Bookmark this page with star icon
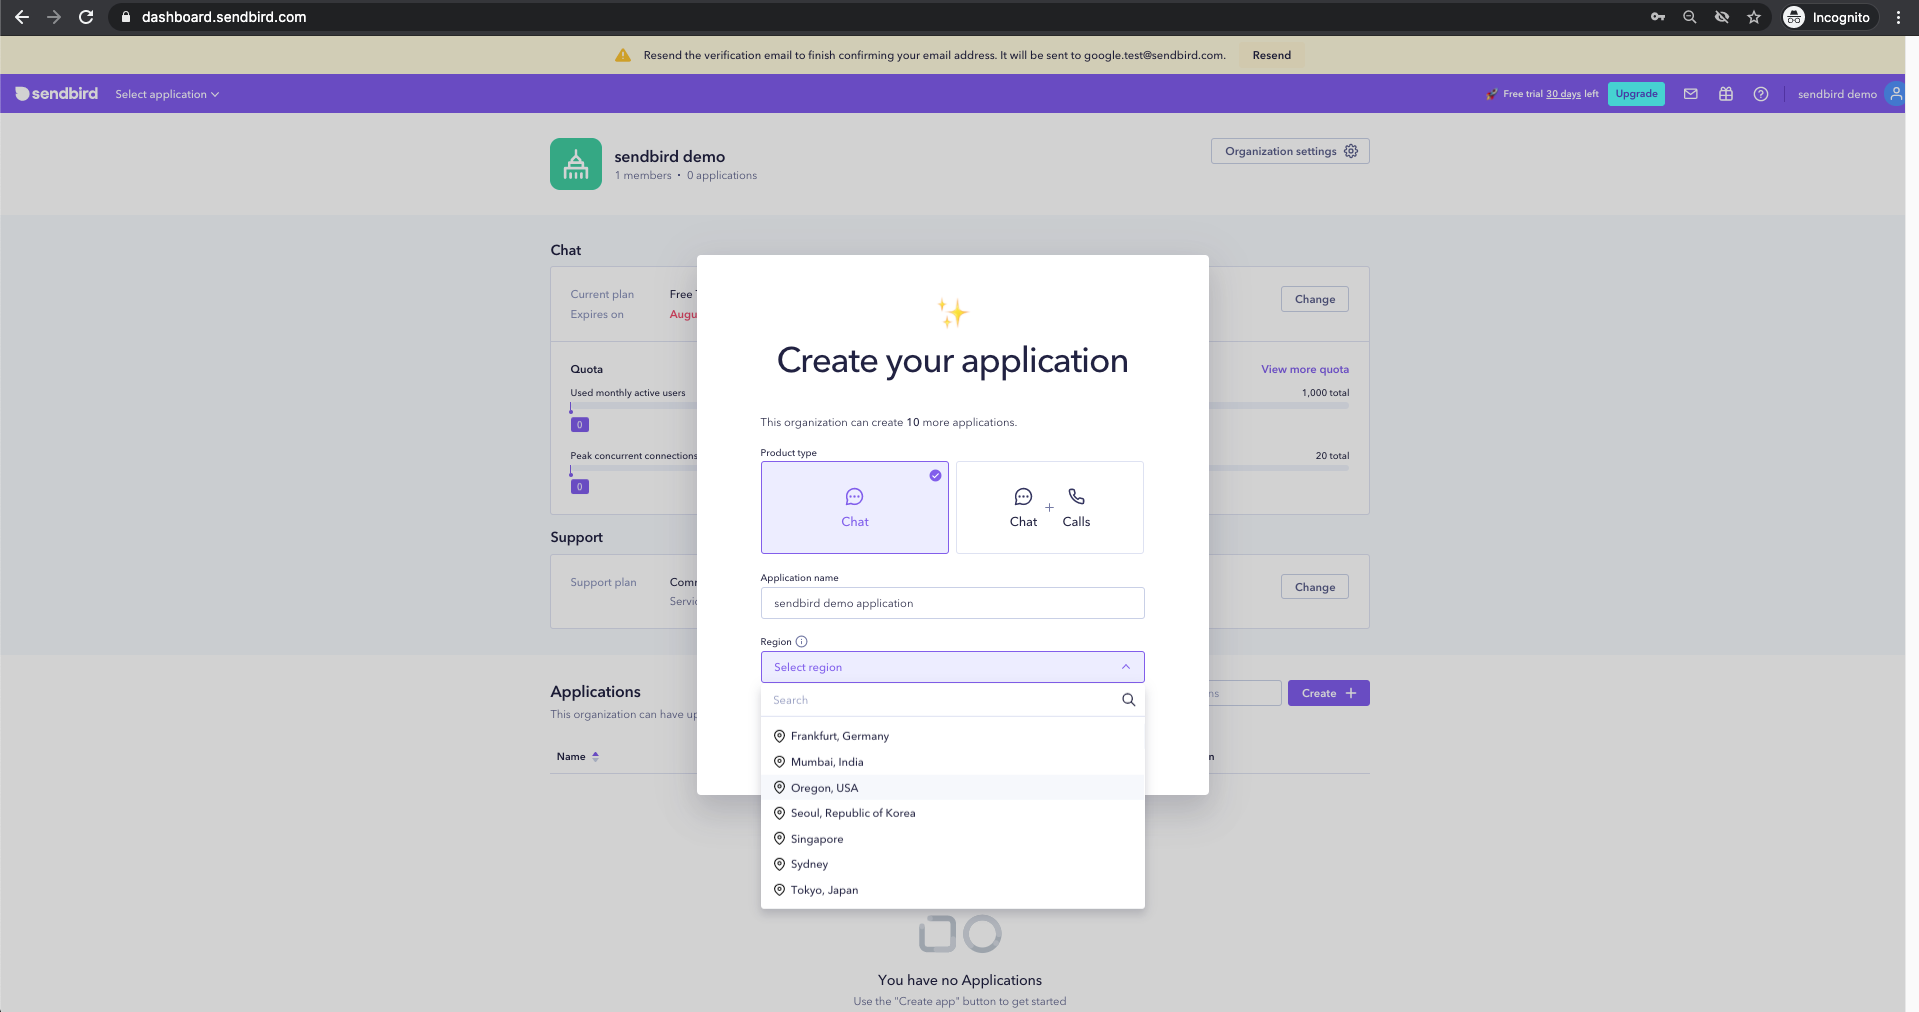The width and height of the screenshot is (1919, 1012). (1754, 17)
